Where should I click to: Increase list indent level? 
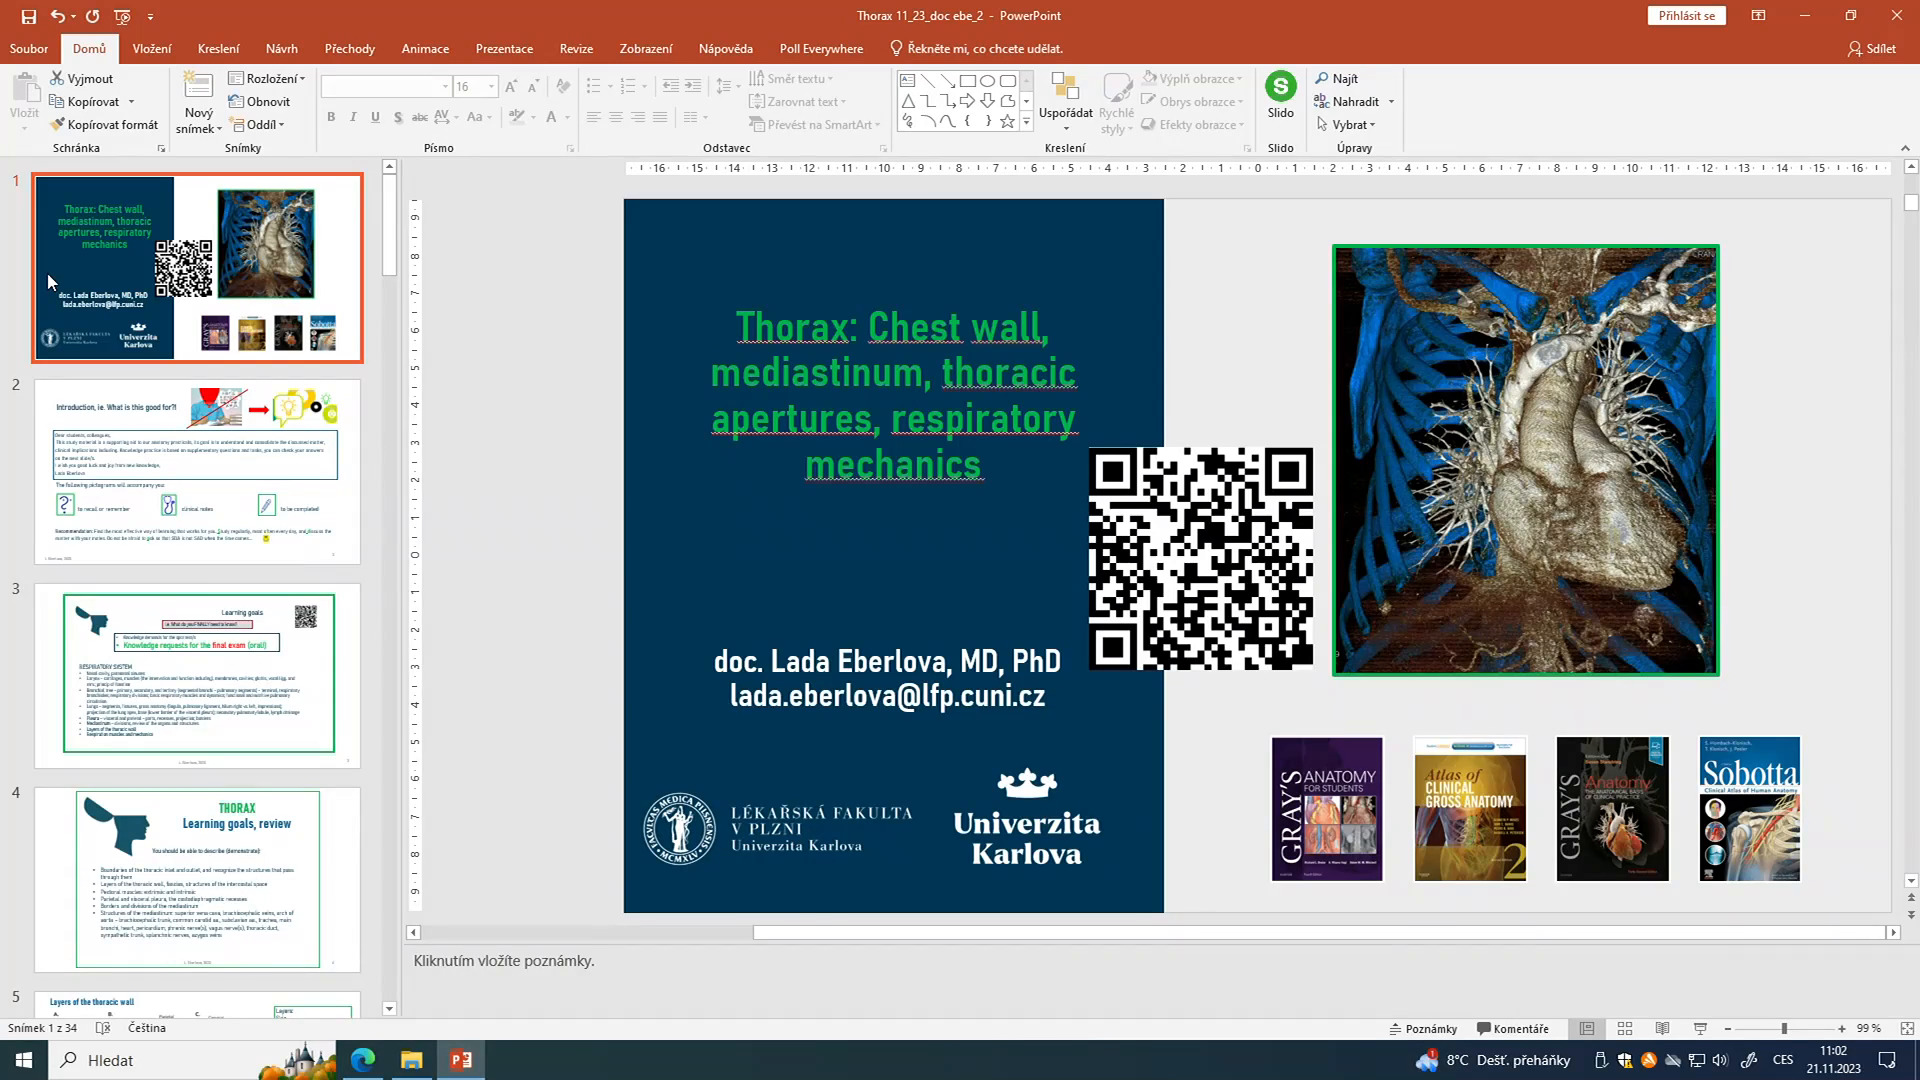coord(692,87)
